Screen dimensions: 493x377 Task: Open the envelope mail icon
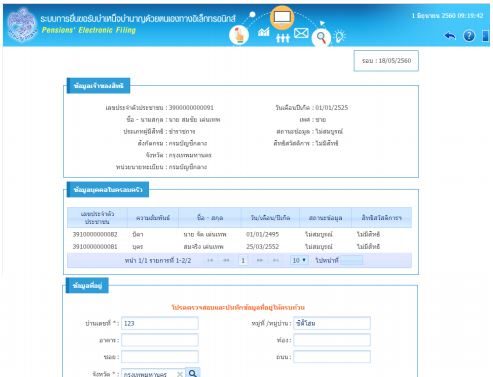tap(301, 33)
